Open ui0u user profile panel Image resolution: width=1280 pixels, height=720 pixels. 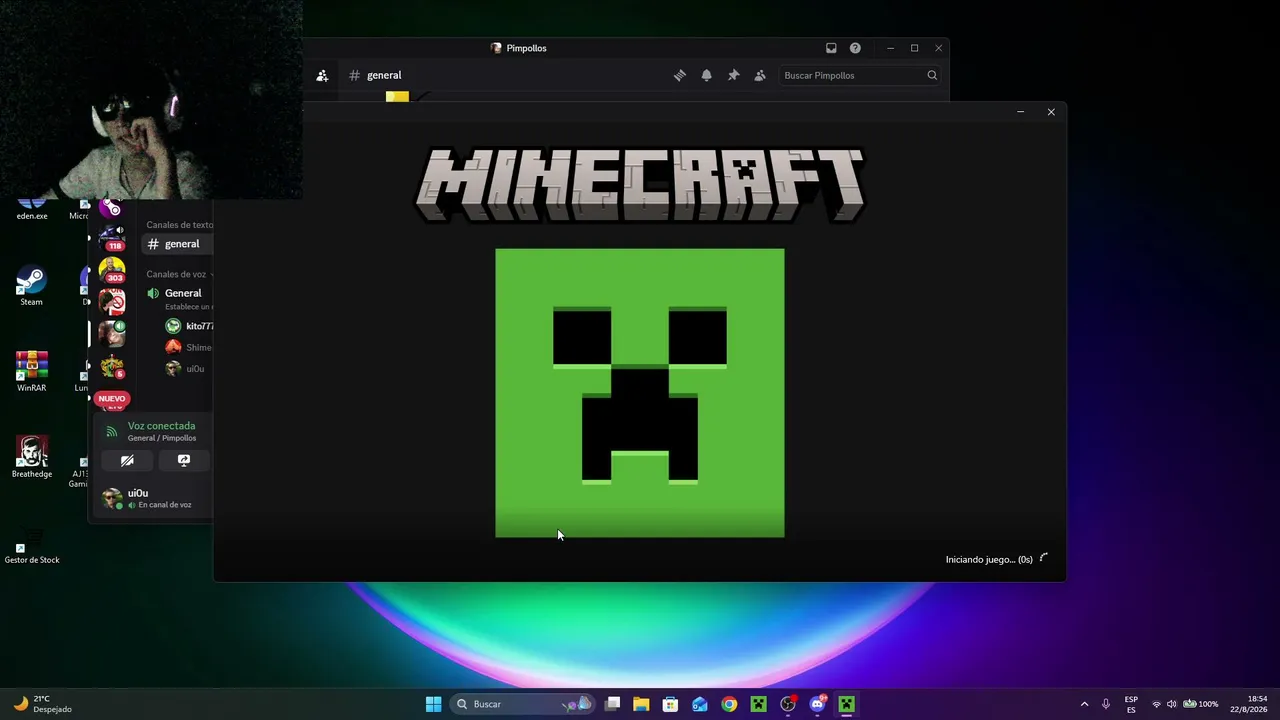[x=150, y=498]
